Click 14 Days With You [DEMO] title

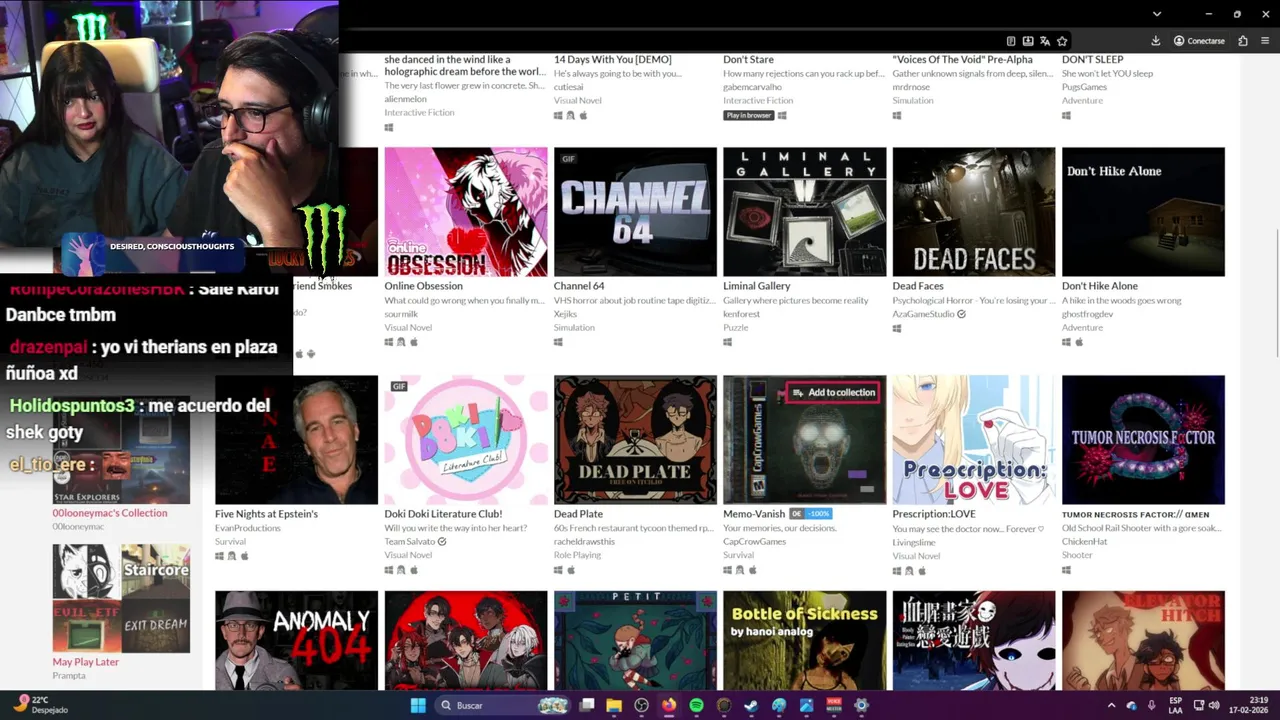tap(613, 60)
